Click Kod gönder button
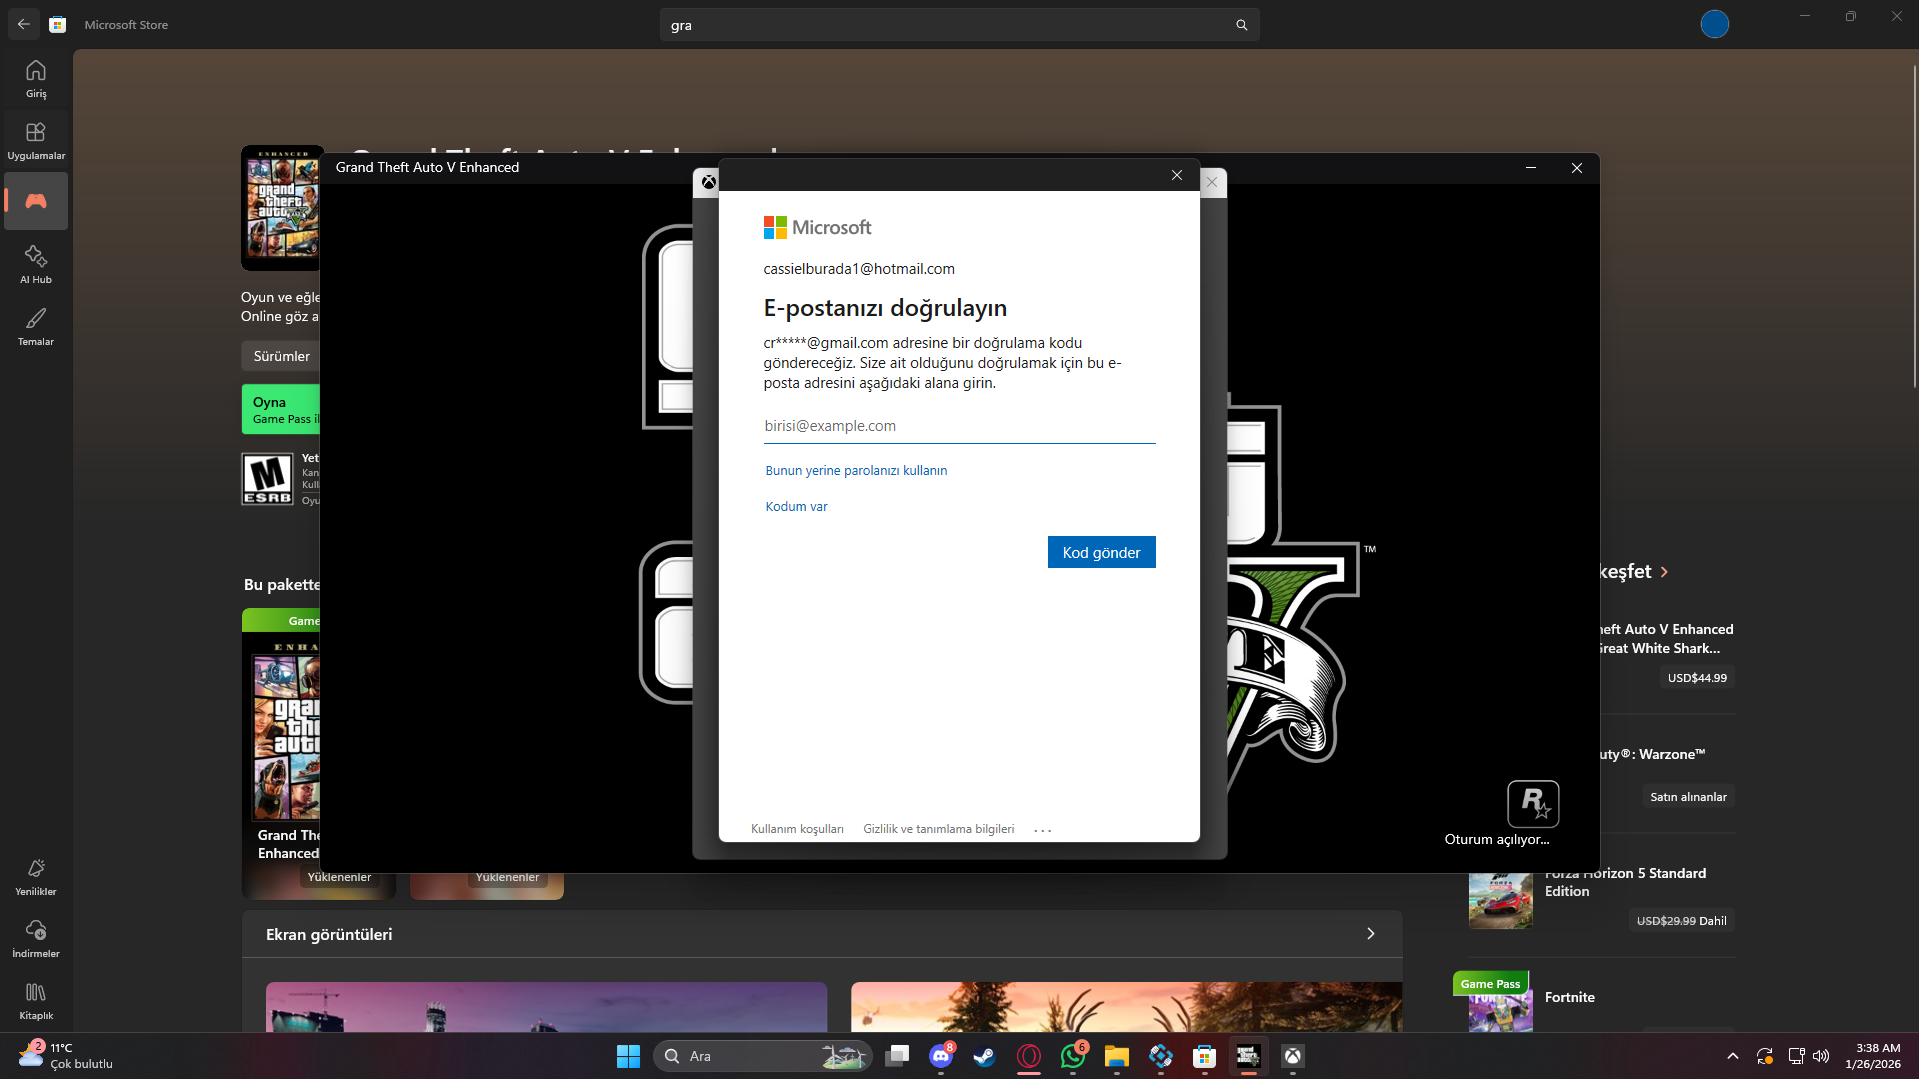Image resolution: width=1919 pixels, height=1079 pixels. click(1101, 552)
